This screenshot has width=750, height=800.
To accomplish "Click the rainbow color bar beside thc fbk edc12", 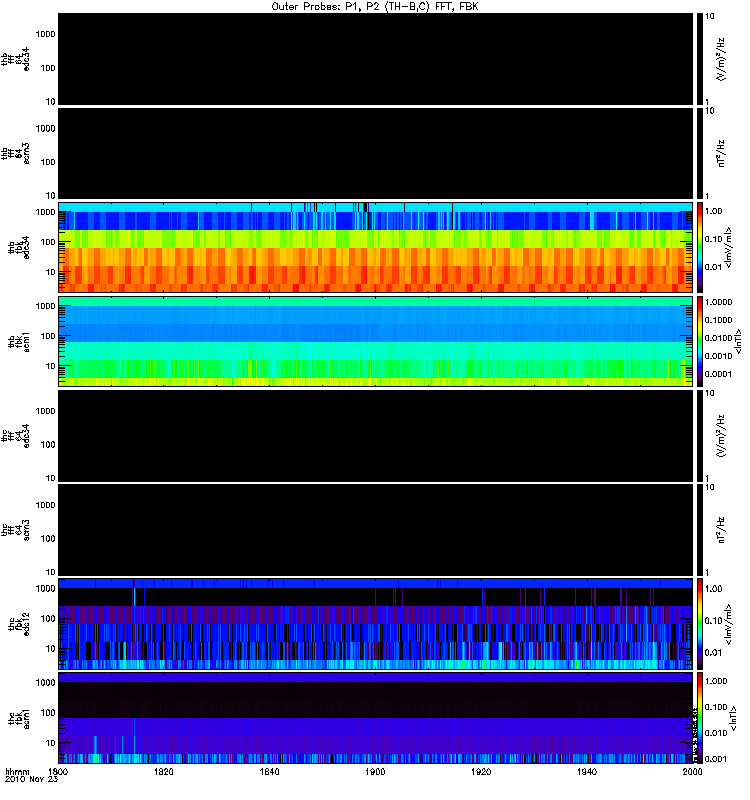I will pyautogui.click(x=700, y=624).
